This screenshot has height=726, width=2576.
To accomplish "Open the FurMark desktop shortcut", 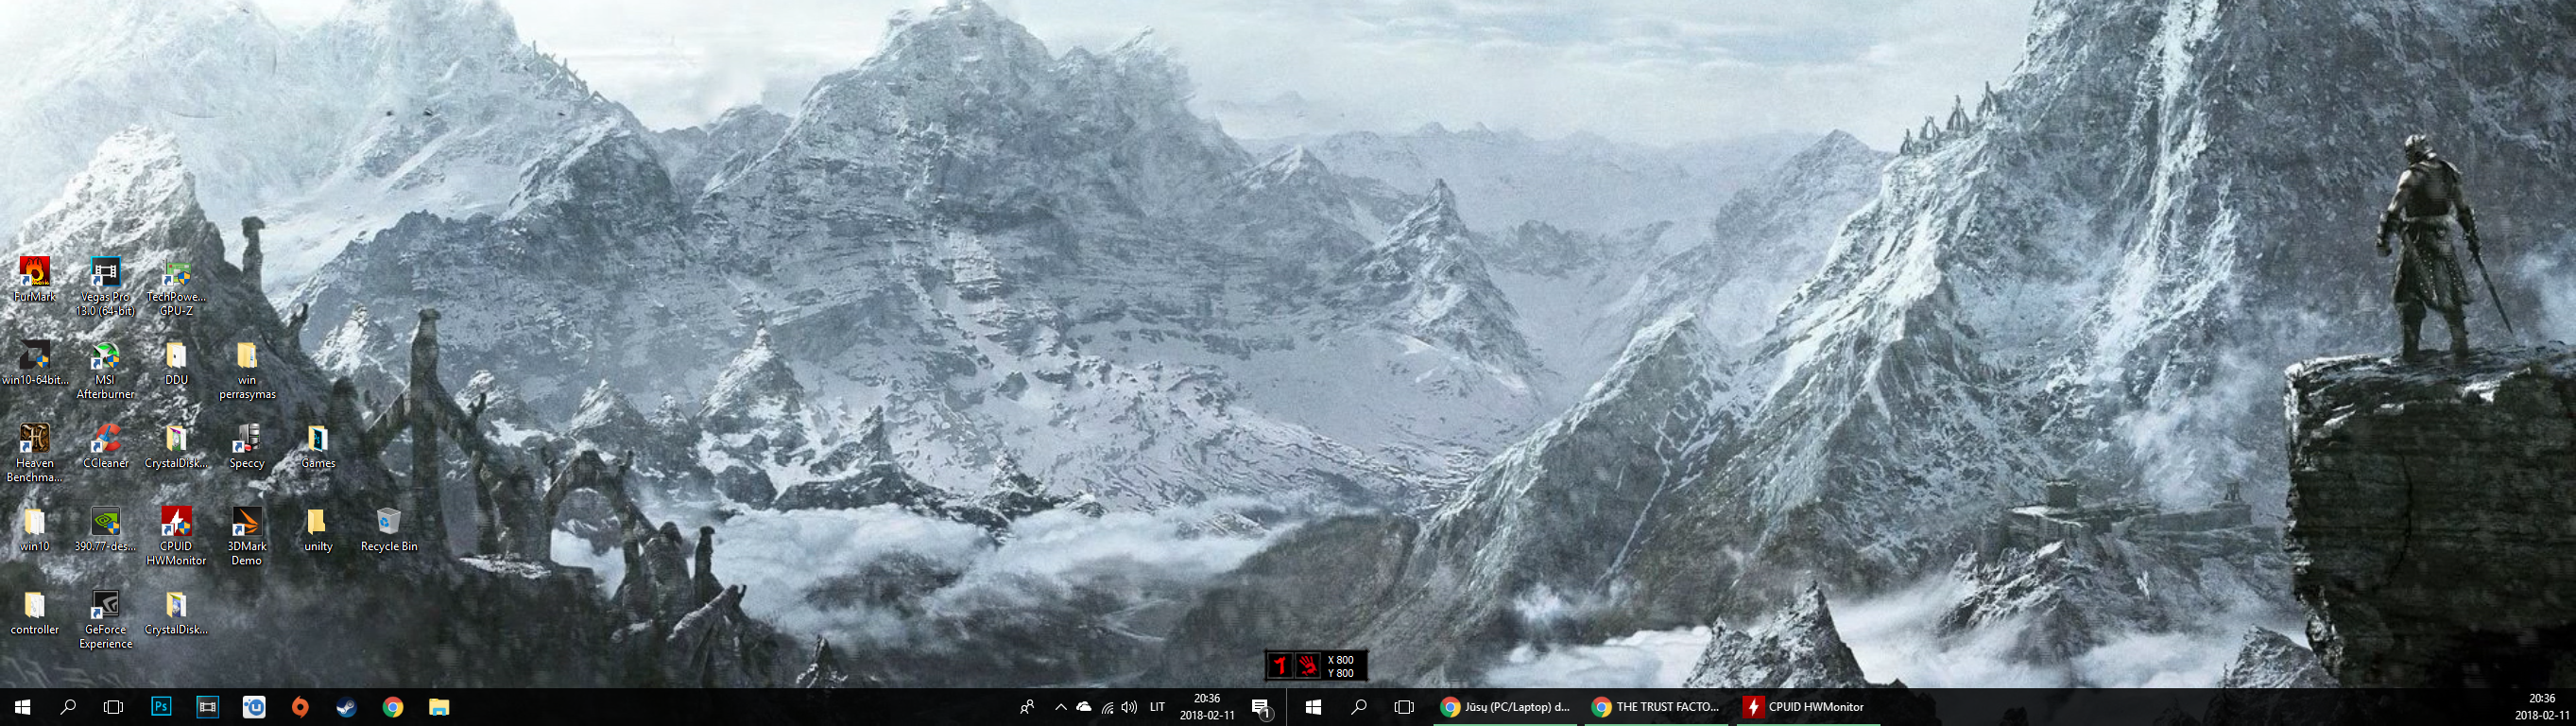I will tap(35, 279).
